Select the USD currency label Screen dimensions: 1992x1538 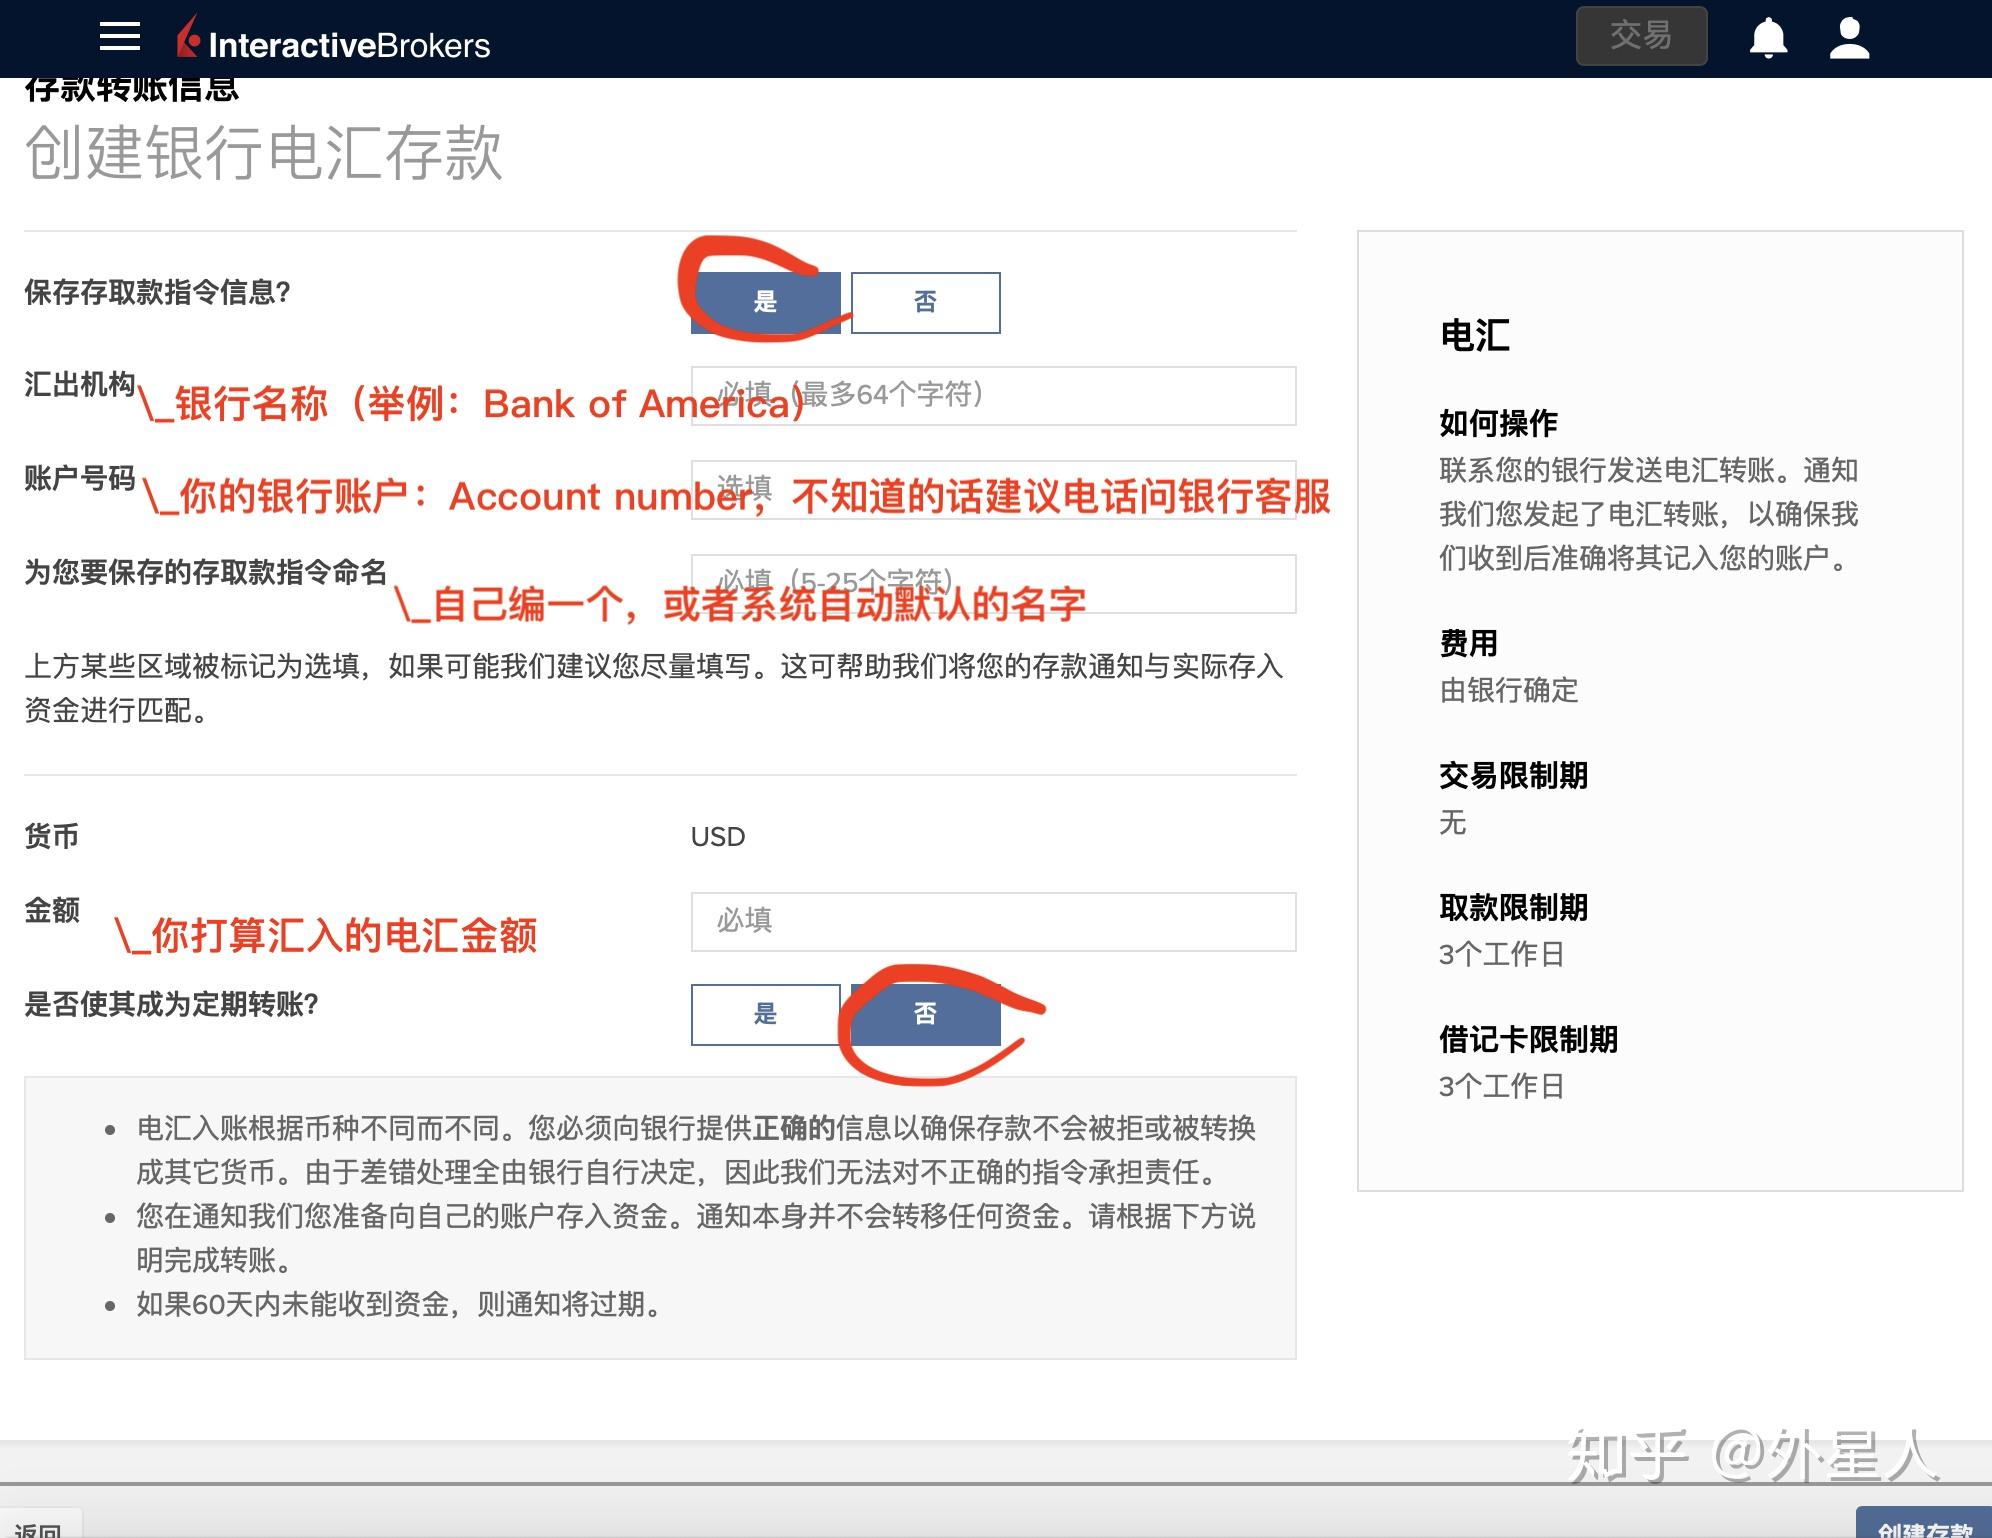716,836
